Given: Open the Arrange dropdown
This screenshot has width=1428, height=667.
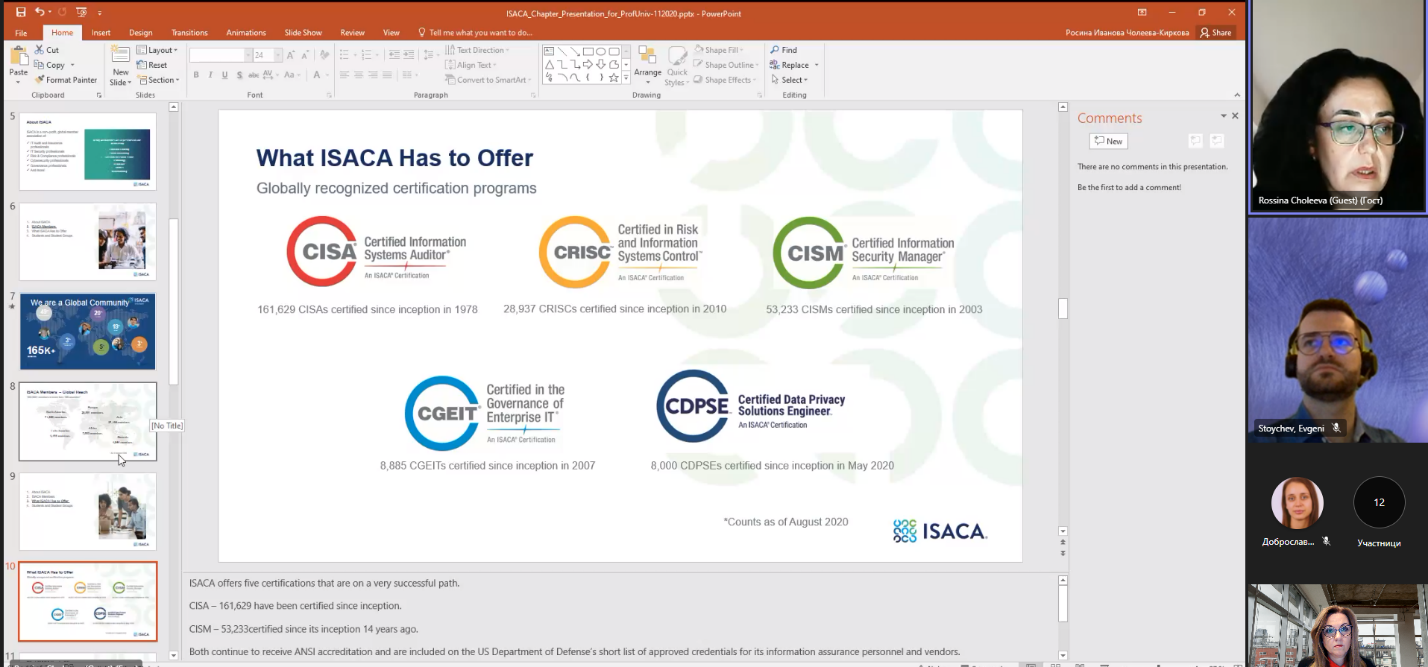Looking at the screenshot, I should pyautogui.click(x=648, y=66).
